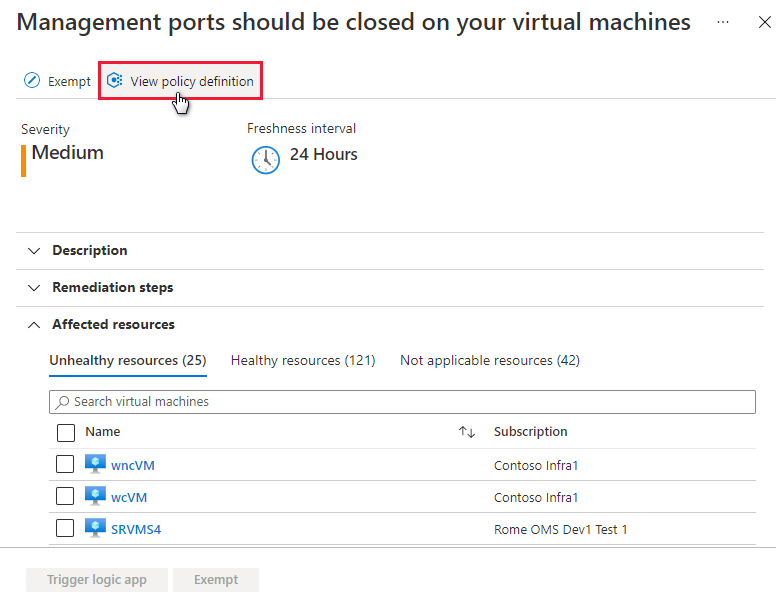
Task: Click the View policy definition icon
Action: 115,80
